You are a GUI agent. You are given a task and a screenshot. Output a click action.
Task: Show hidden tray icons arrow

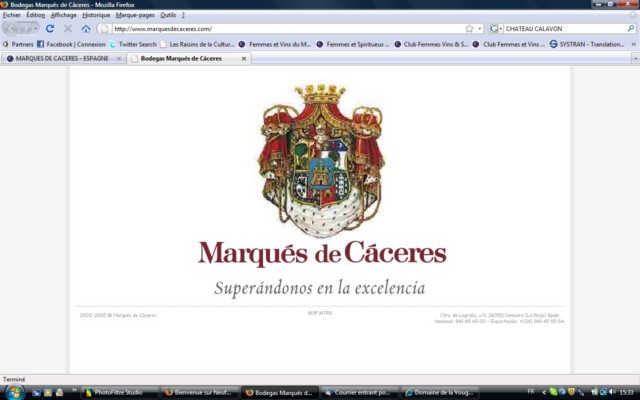(x=544, y=392)
